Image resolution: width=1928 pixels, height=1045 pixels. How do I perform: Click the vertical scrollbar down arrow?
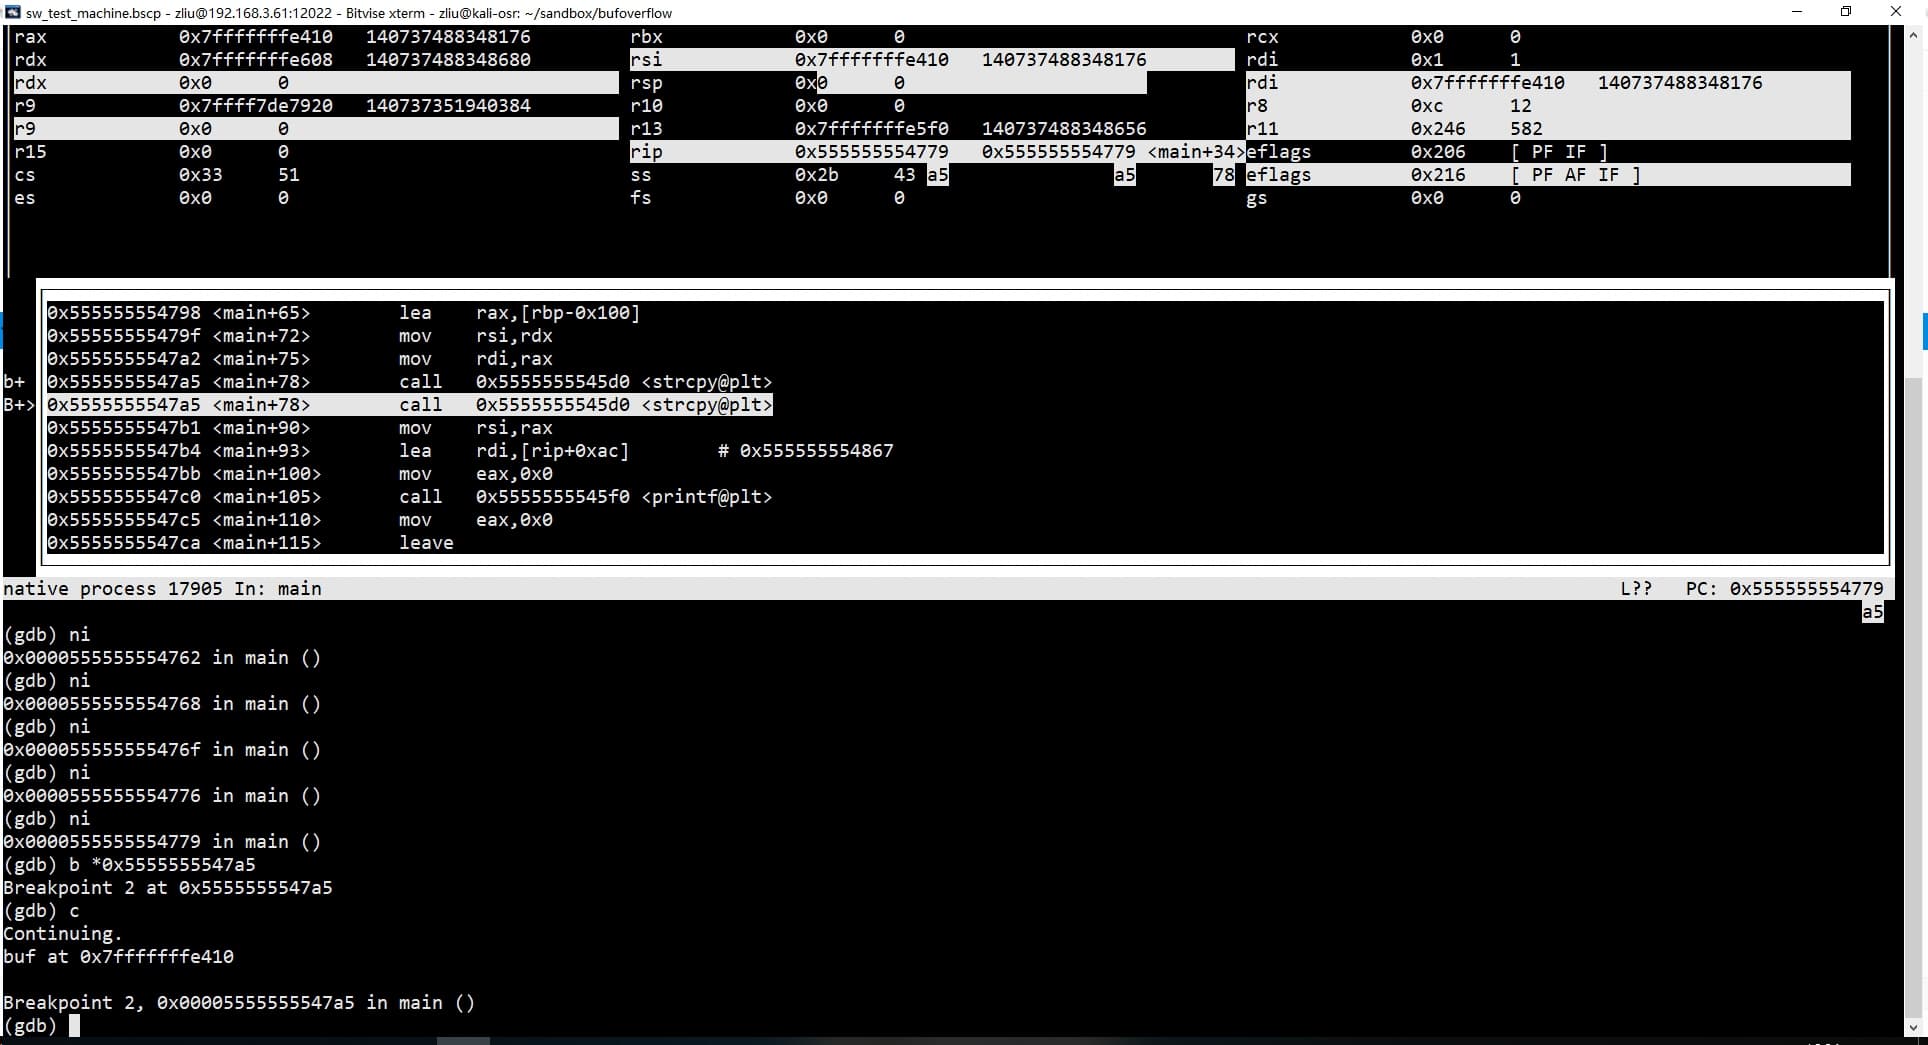coord(1915,1027)
